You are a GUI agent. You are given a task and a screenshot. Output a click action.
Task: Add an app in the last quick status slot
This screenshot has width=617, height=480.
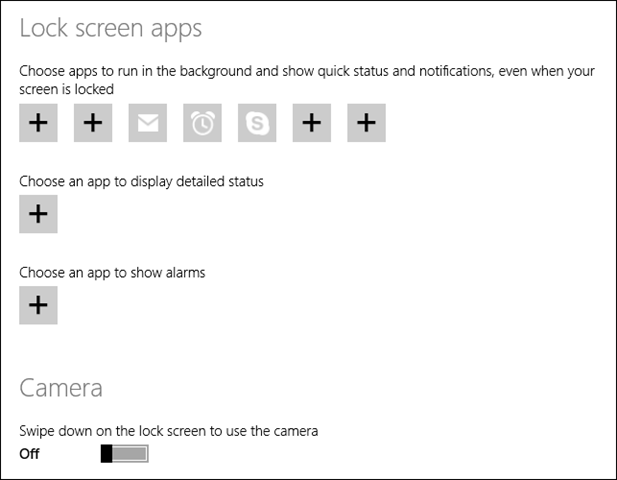pyautogui.click(x=366, y=123)
